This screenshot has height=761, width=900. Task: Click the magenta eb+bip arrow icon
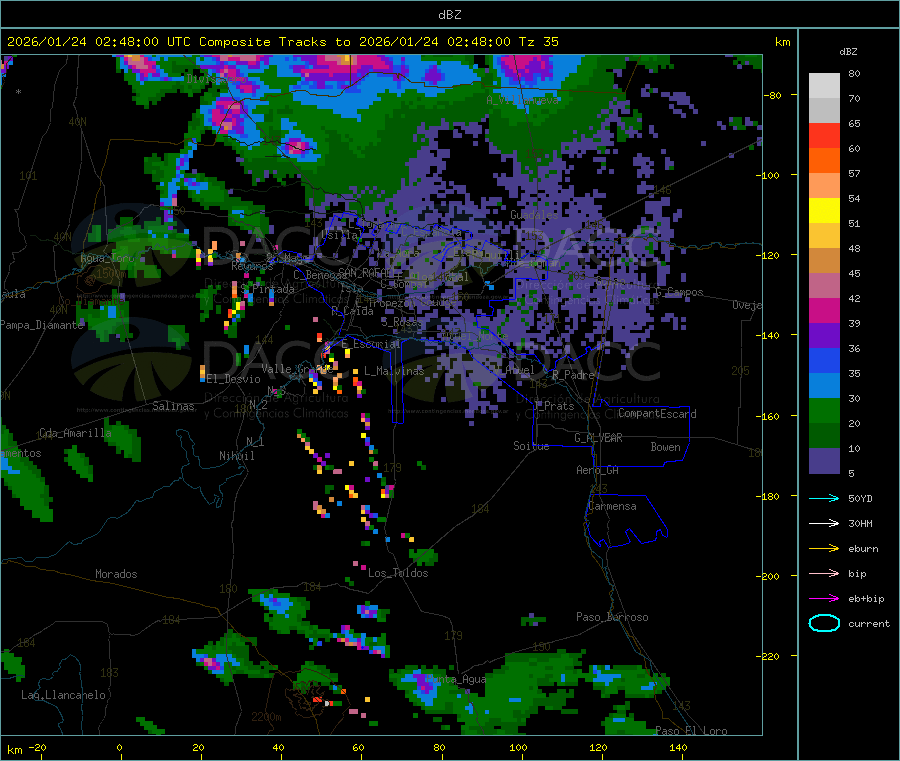(x=824, y=599)
